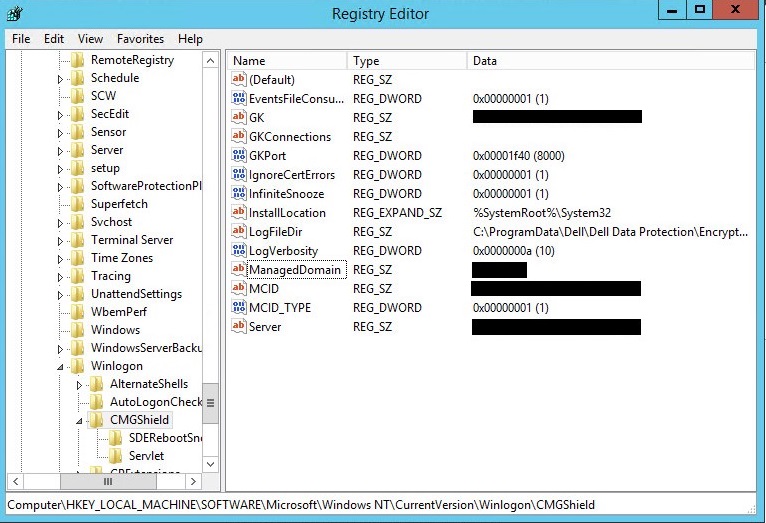The width and height of the screenshot is (766, 523).
Task: Collapse the Winlogon key
Action: (x=60, y=367)
